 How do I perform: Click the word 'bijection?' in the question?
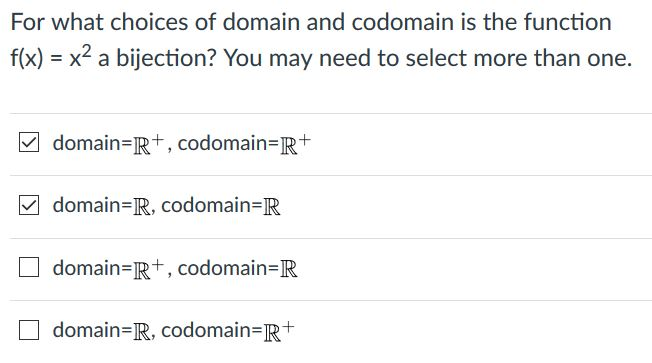166,58
